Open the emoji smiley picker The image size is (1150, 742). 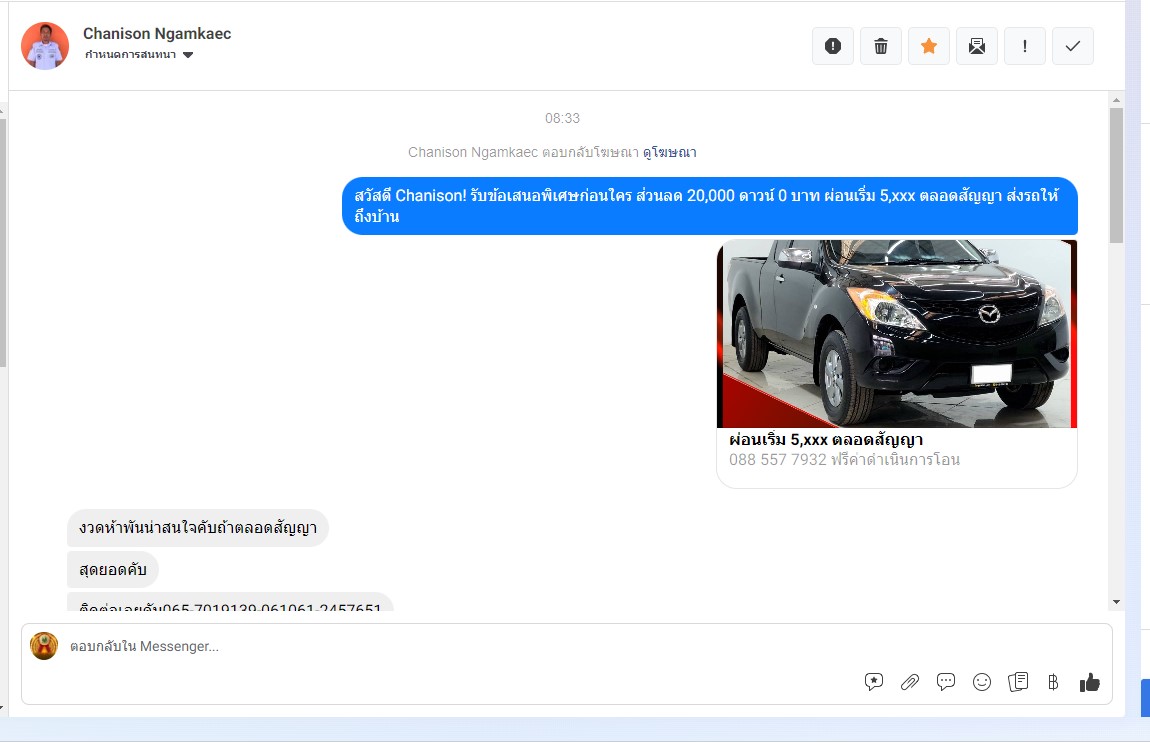(982, 682)
